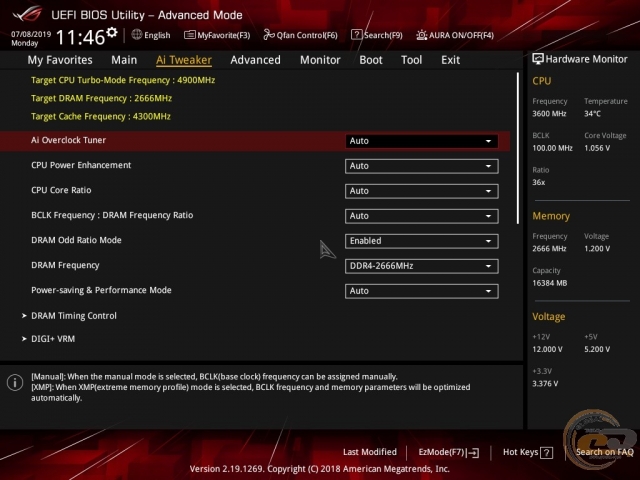Click CPU Power Enhancement label
Viewport: 640px width, 480px height.
point(81,165)
